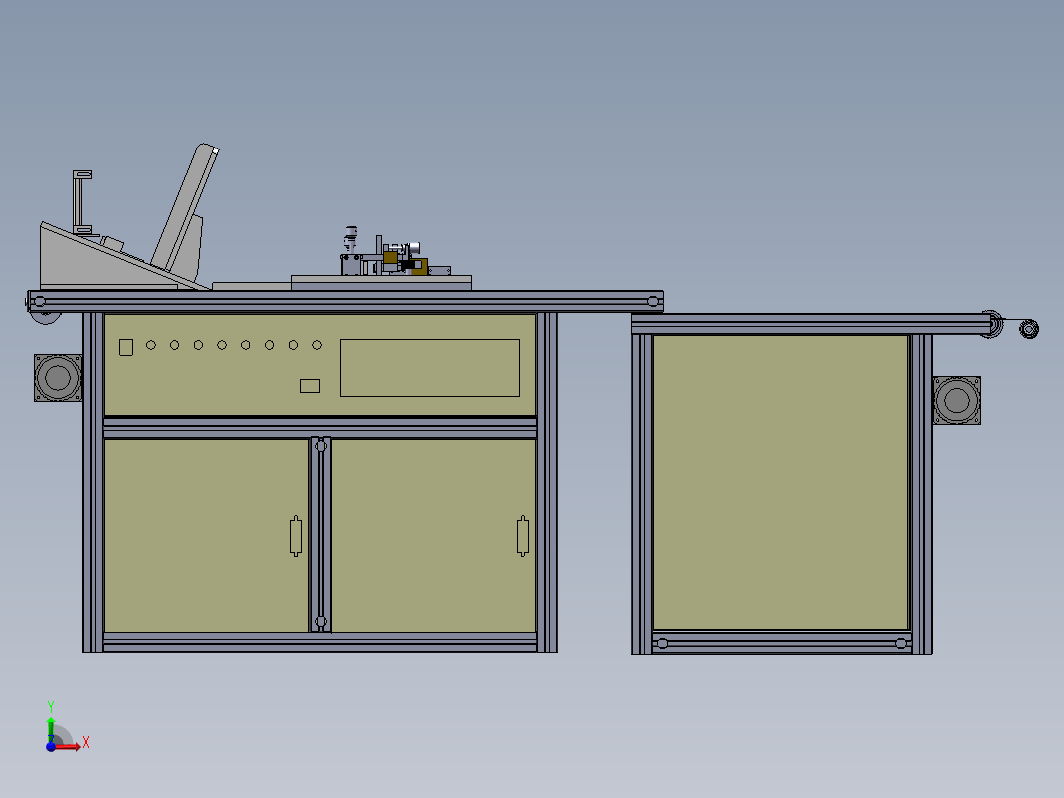This screenshot has width=1064, height=798.
Task: Select the bottom rail of the right cabinet
Action: (x=781, y=643)
